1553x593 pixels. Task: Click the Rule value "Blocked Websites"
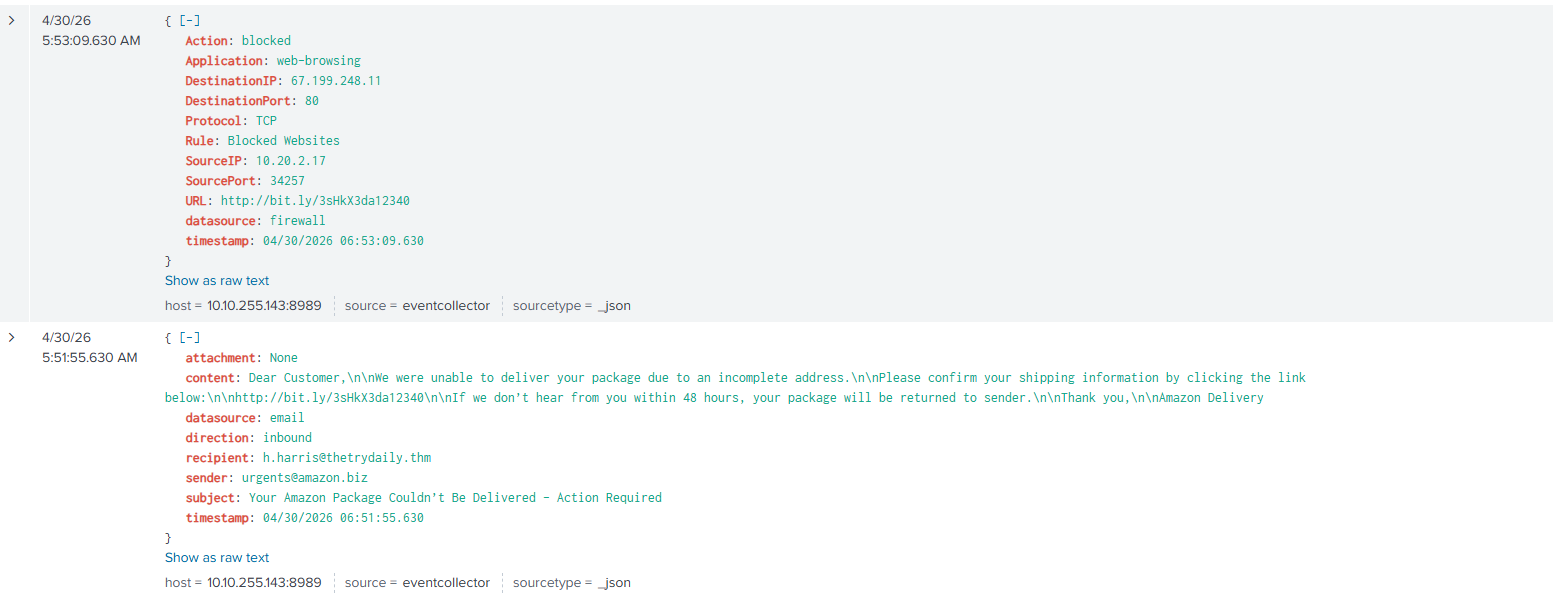click(284, 141)
